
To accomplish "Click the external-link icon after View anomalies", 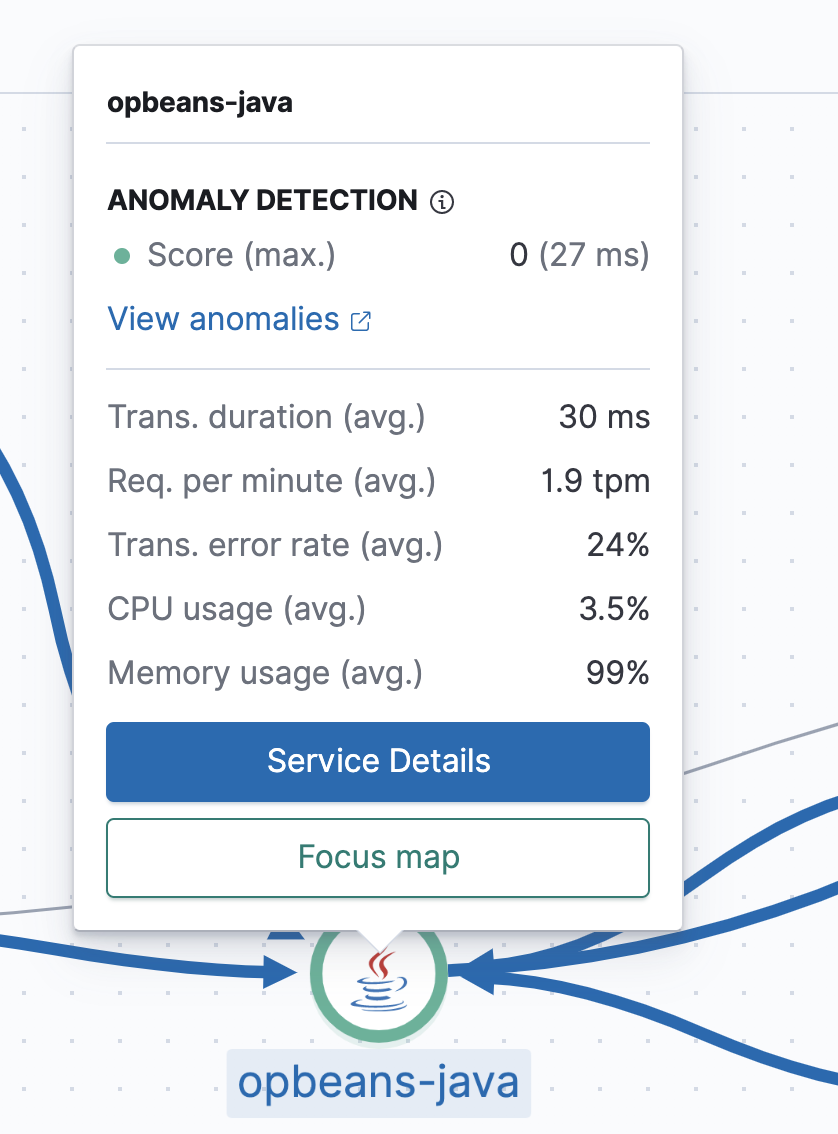I will [363, 321].
